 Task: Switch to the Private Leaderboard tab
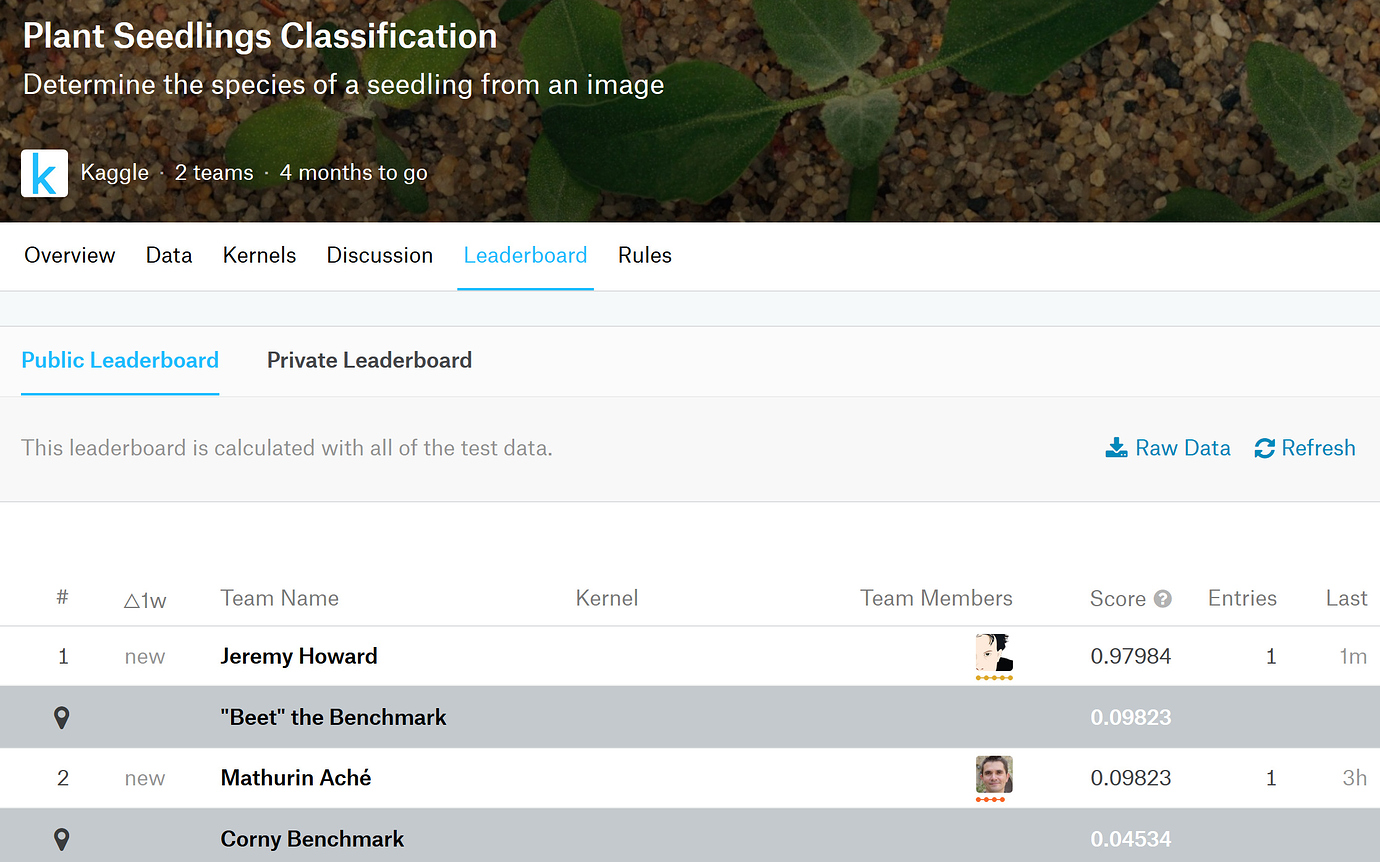pyautogui.click(x=369, y=360)
